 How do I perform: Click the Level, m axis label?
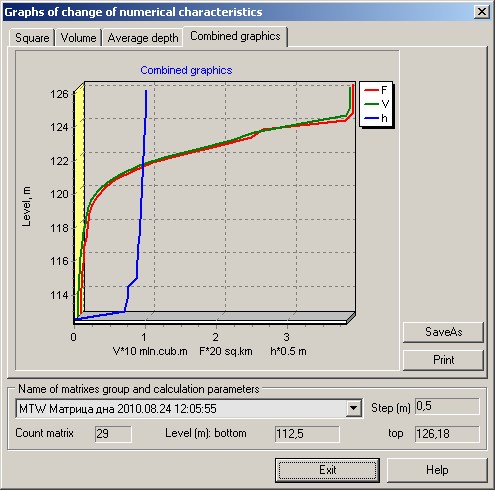[26, 207]
